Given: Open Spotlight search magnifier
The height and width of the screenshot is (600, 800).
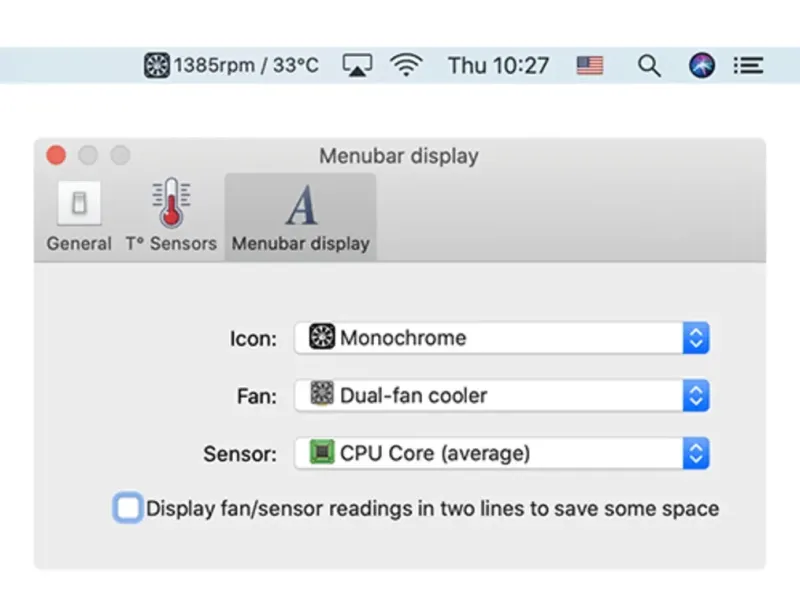Looking at the screenshot, I should click(x=649, y=66).
